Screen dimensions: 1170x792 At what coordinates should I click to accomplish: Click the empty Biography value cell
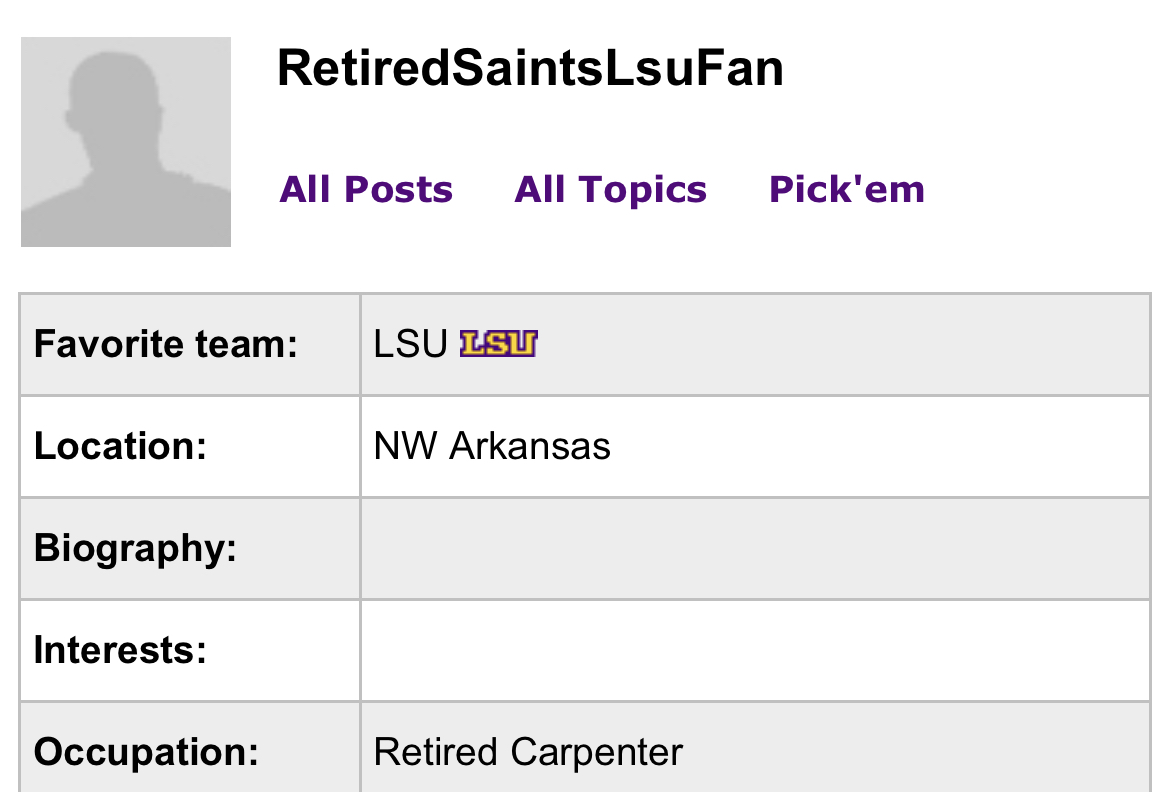[755, 548]
